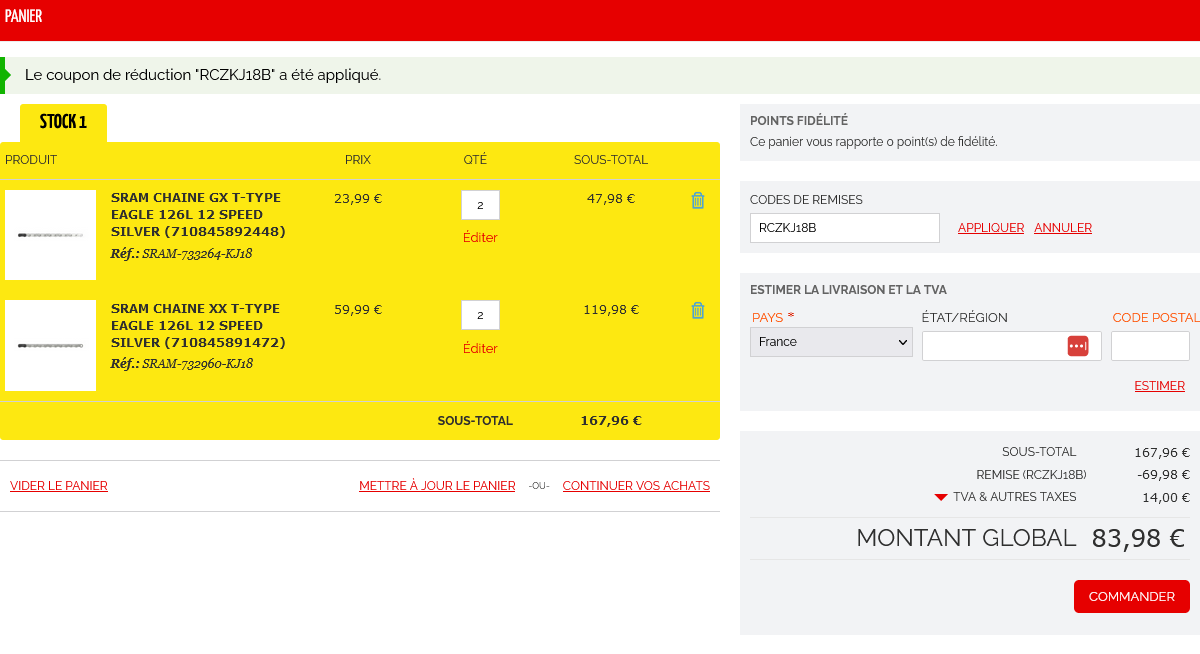
Task: Expand the TVA & autres taxes triangle
Action: [940, 497]
